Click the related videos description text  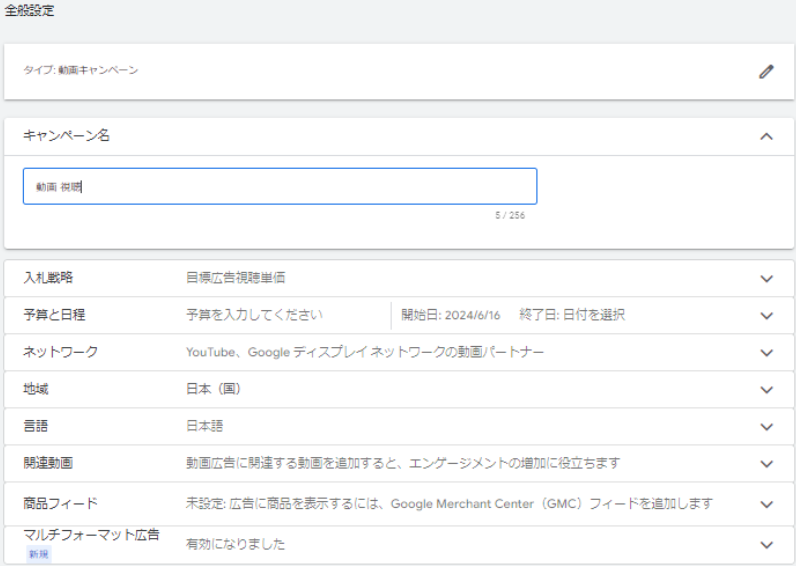[x=403, y=463]
